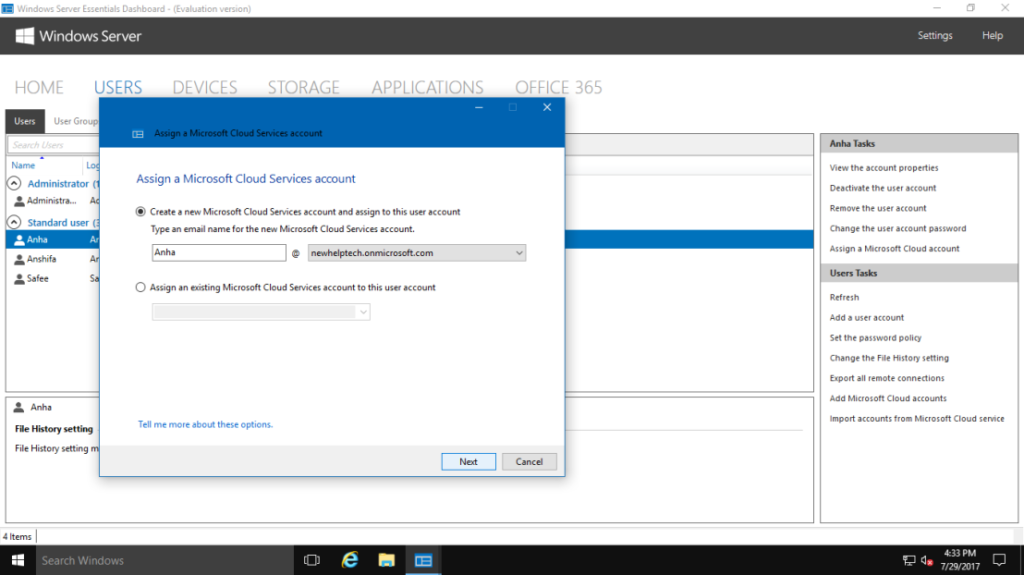Minimize the Assign Cloud Services dialog
1024x575 pixels.
pos(479,108)
